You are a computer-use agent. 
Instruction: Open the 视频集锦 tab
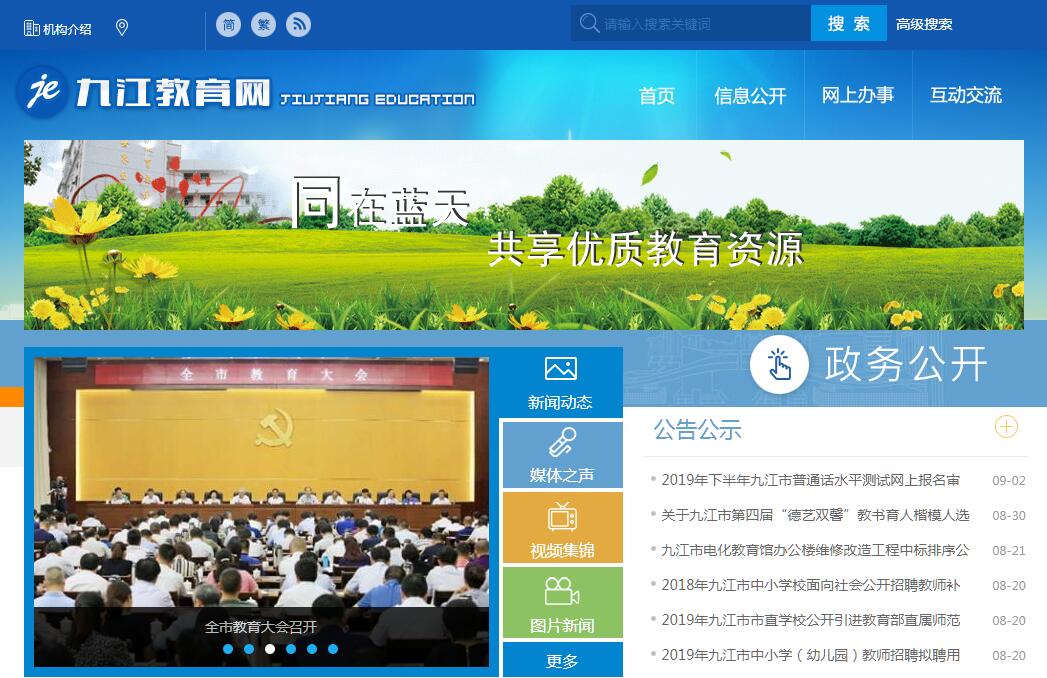click(x=561, y=530)
